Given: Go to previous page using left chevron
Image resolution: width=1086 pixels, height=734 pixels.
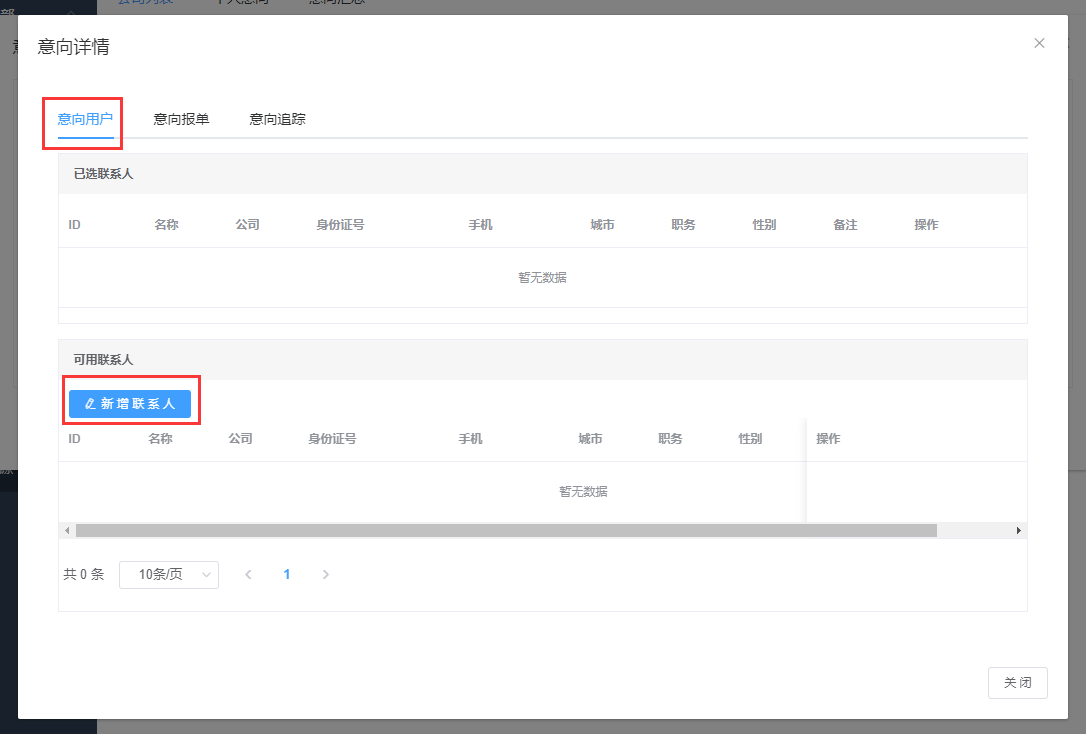Looking at the screenshot, I should 248,574.
